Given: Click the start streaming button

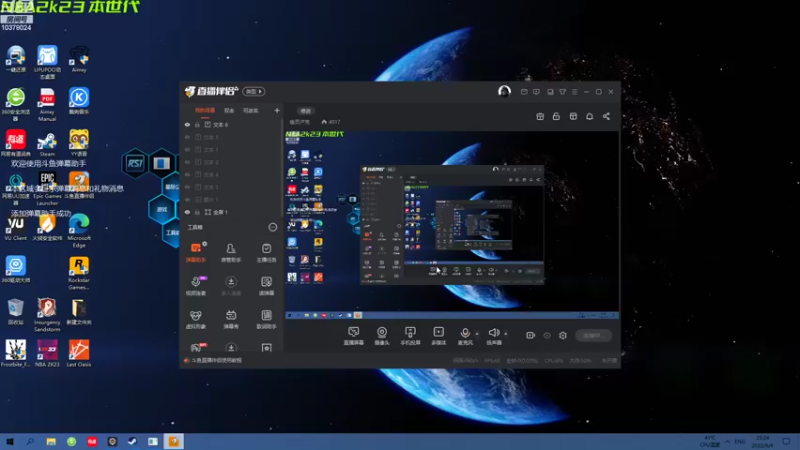Looking at the screenshot, I should point(593,335).
